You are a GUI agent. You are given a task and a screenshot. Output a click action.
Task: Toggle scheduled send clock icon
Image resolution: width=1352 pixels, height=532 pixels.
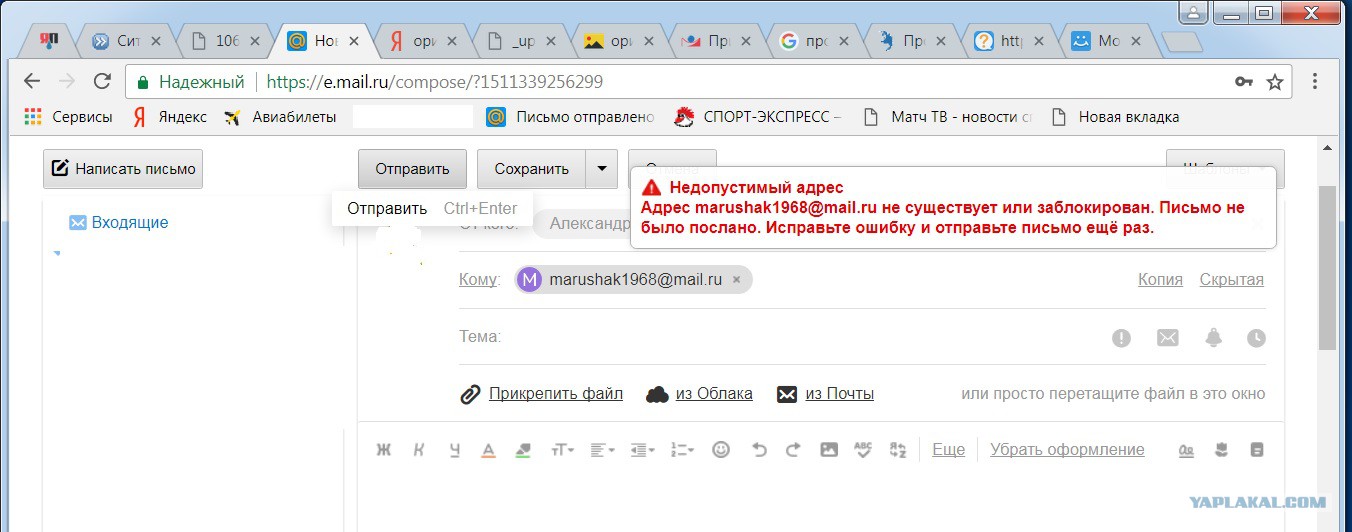1256,338
